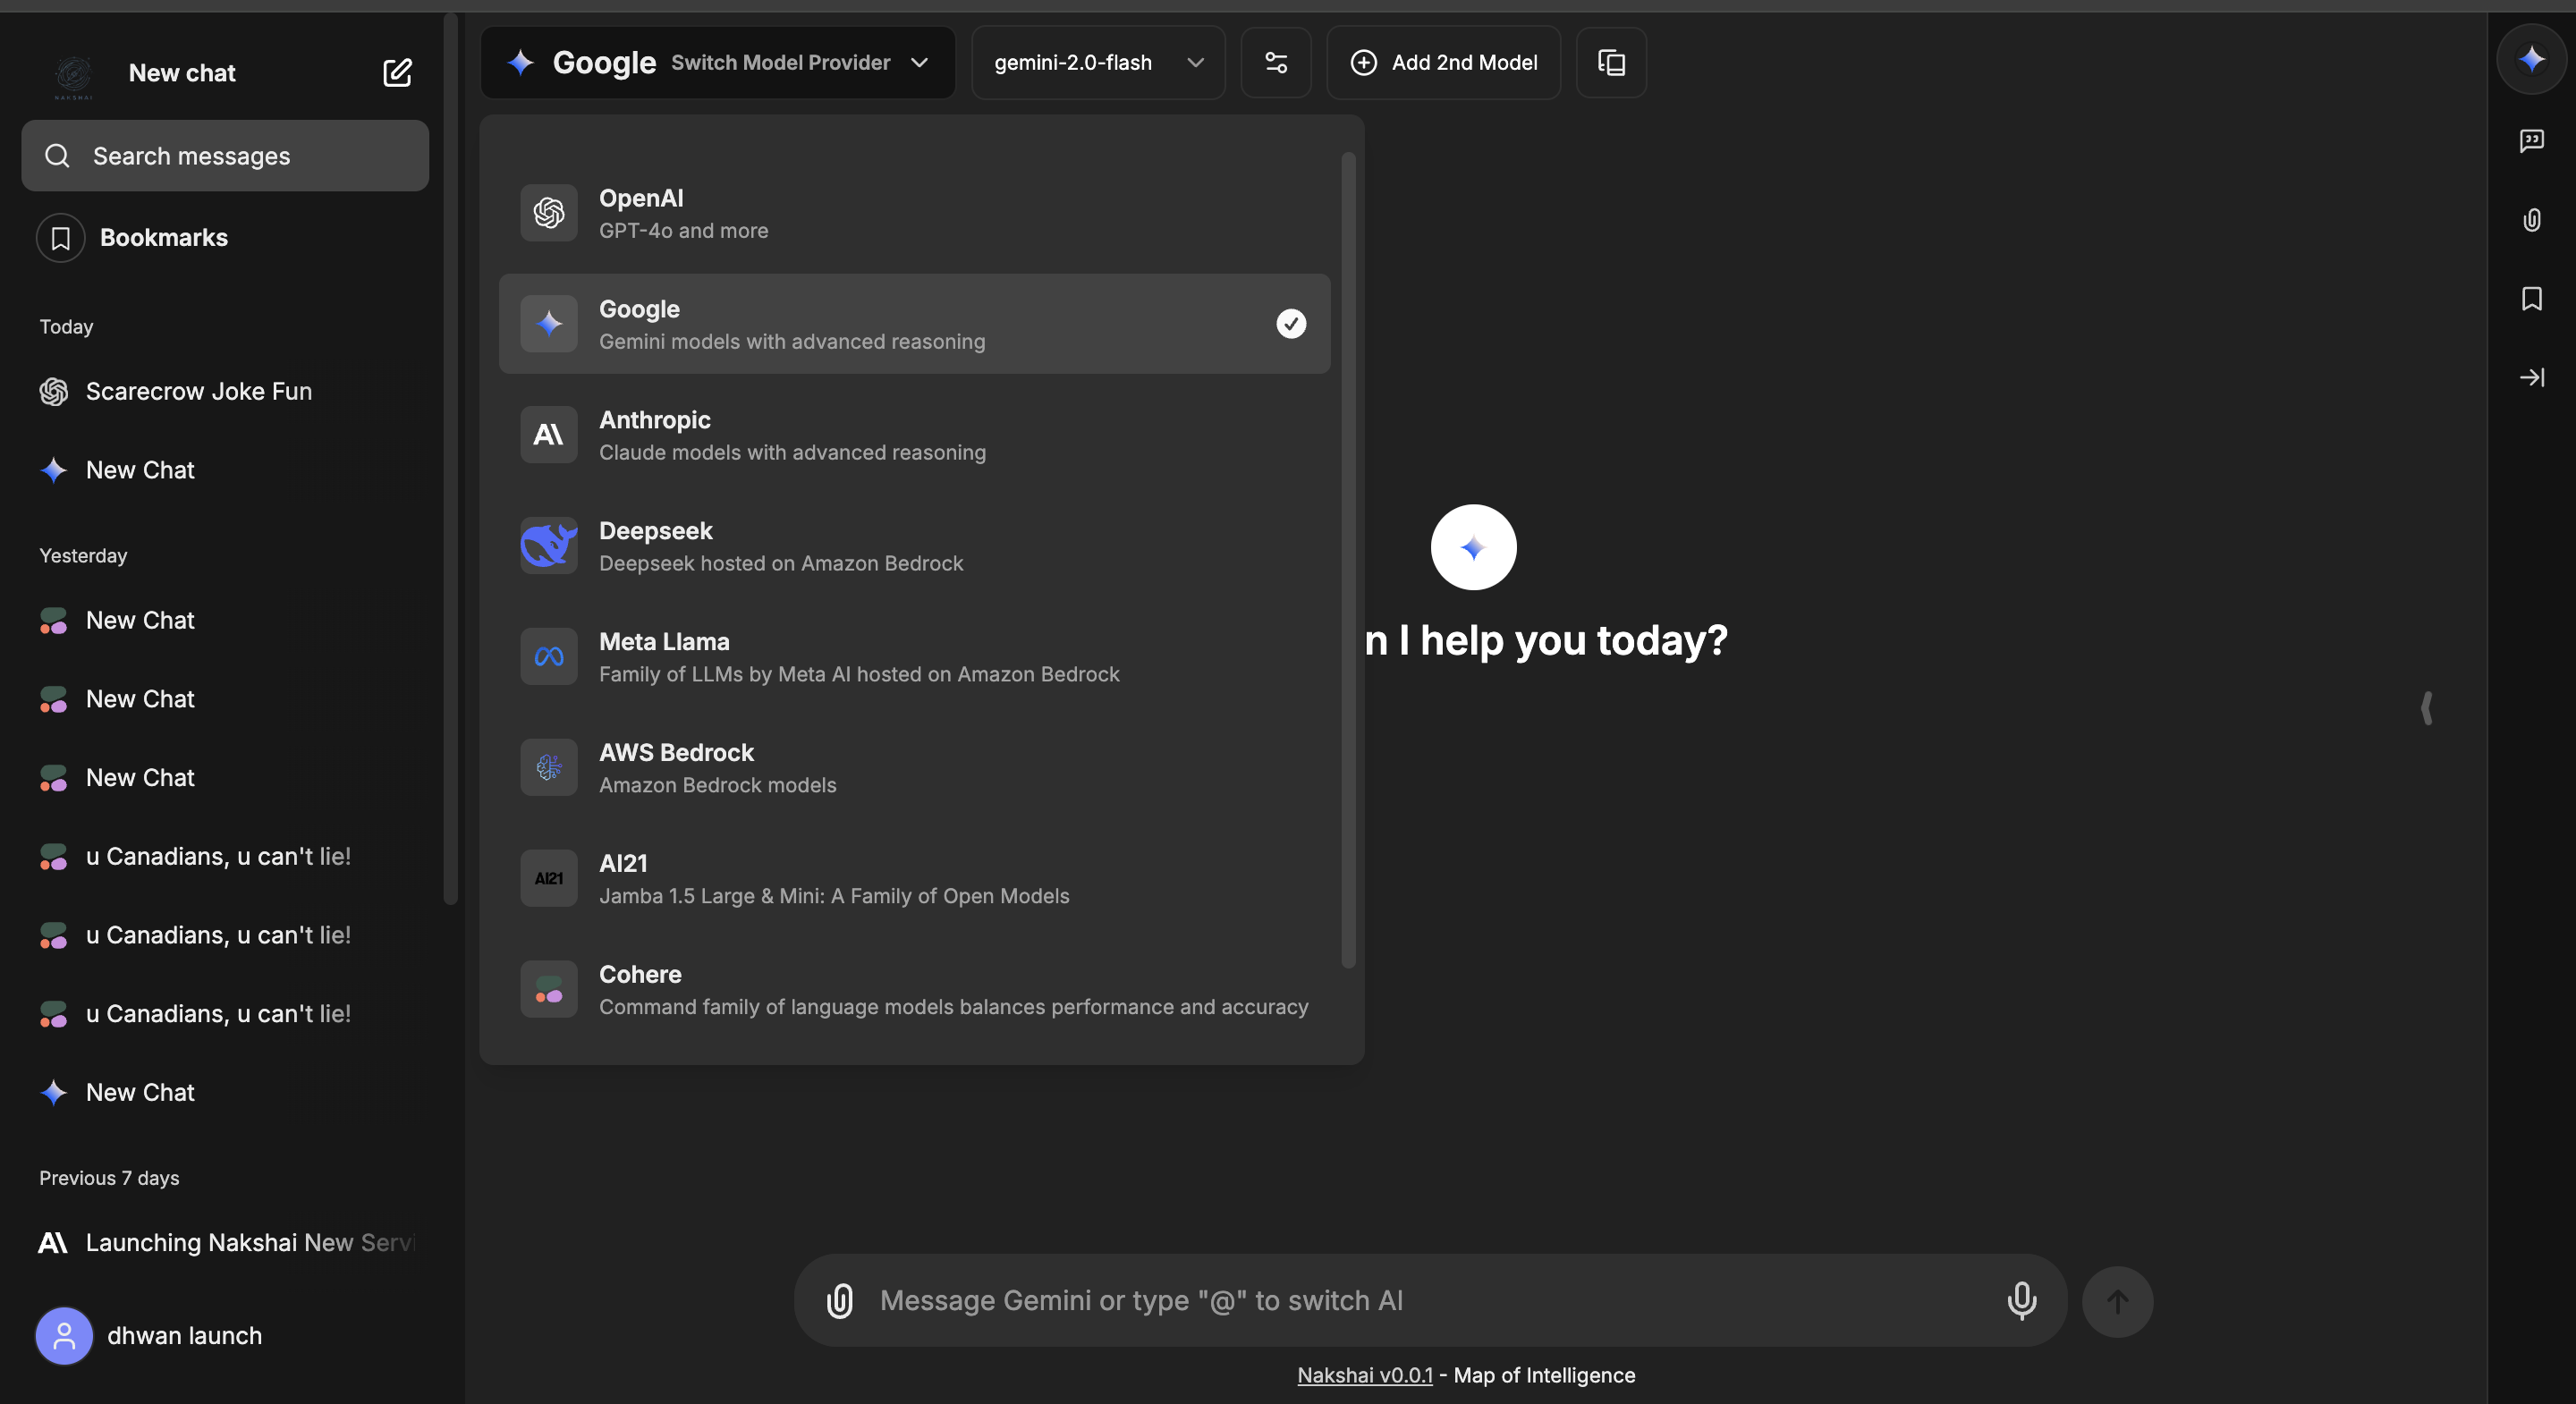
Task: Open the quote message icon in right sidebar
Action: click(2531, 140)
